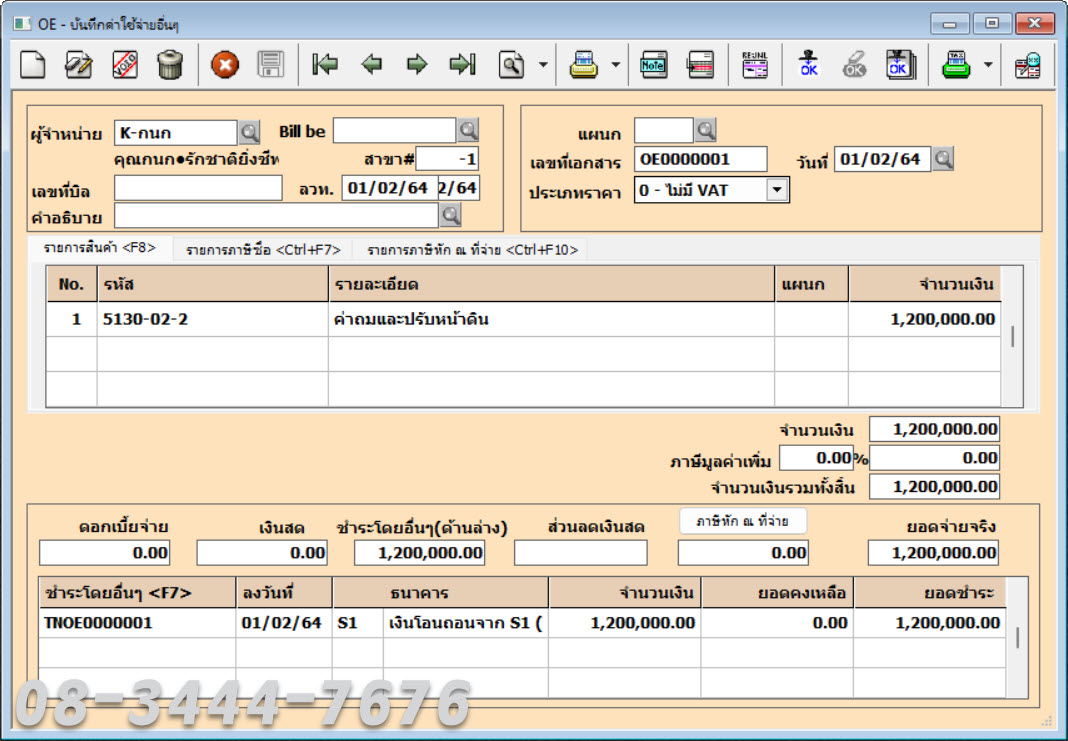Click the VAT percentage field 0.00
Screen dimensions: 1068x741
coord(817,458)
